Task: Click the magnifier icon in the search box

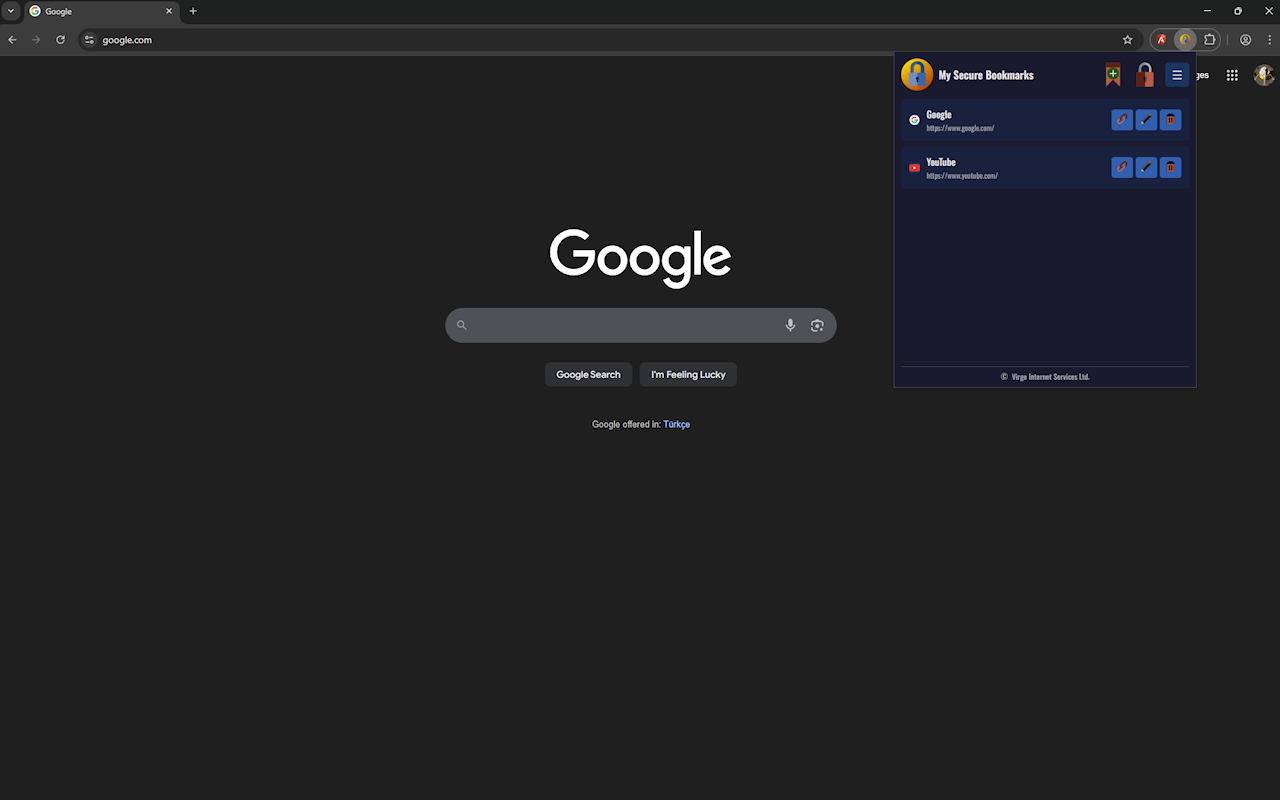Action: click(462, 325)
